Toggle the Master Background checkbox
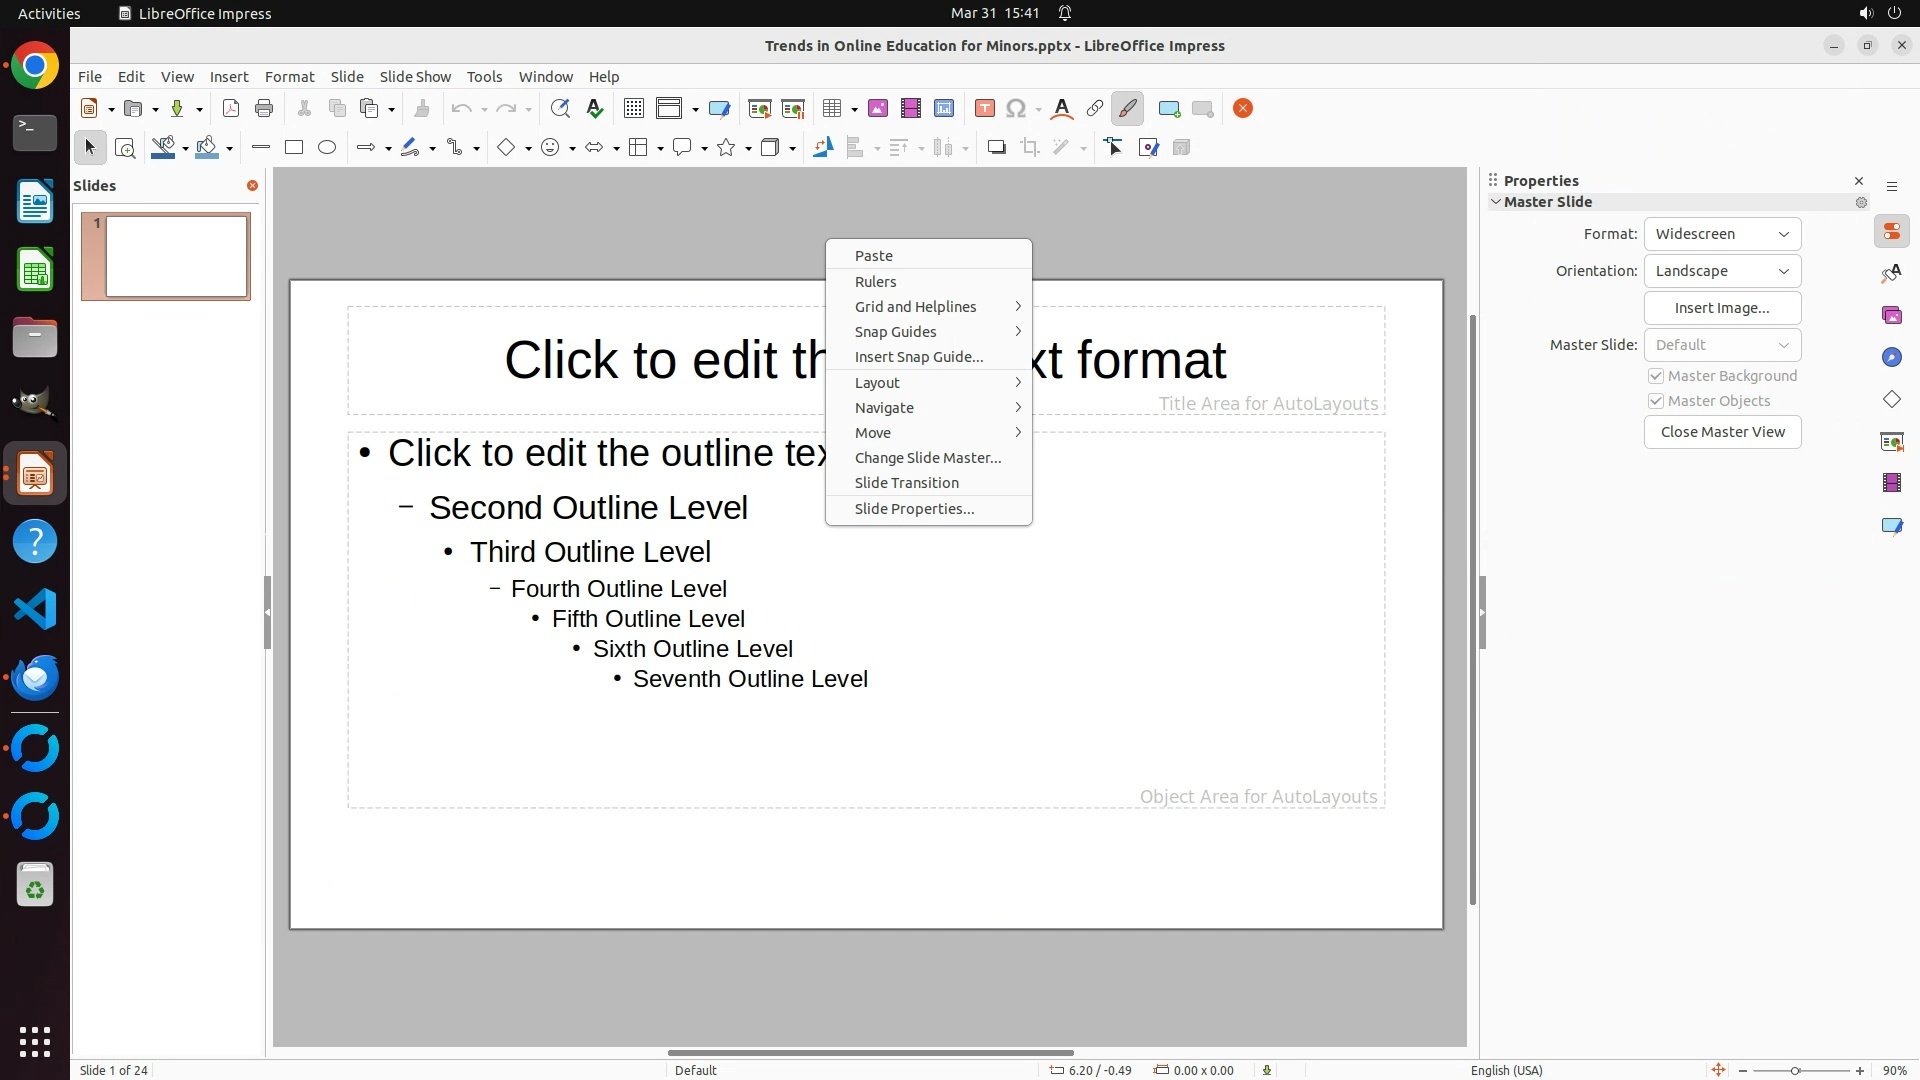 pos(1656,376)
